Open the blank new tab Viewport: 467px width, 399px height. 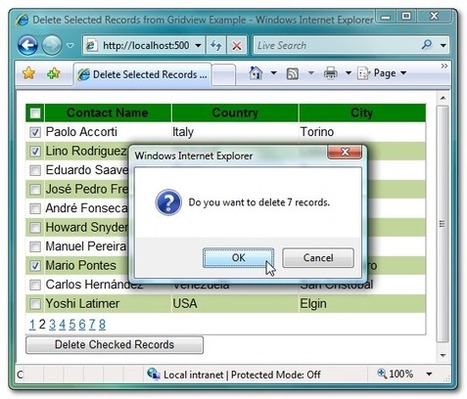pos(224,75)
